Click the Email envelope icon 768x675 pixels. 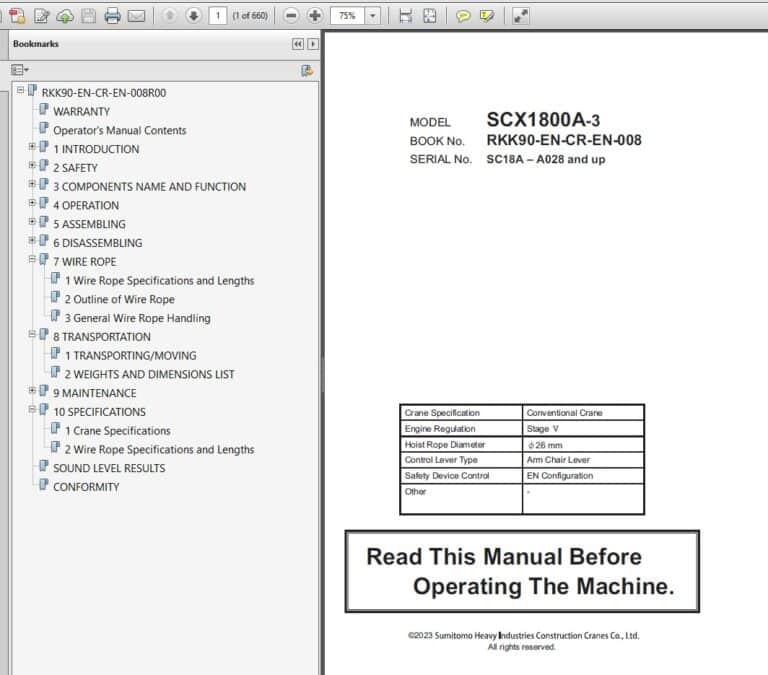136,16
